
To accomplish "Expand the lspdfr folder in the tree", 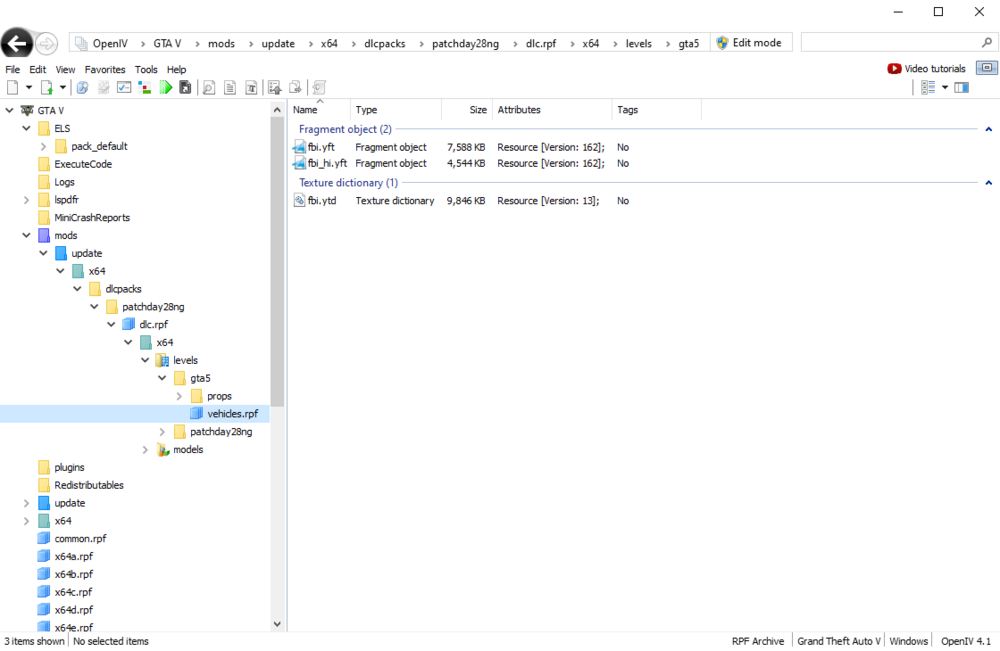I will point(27,199).
